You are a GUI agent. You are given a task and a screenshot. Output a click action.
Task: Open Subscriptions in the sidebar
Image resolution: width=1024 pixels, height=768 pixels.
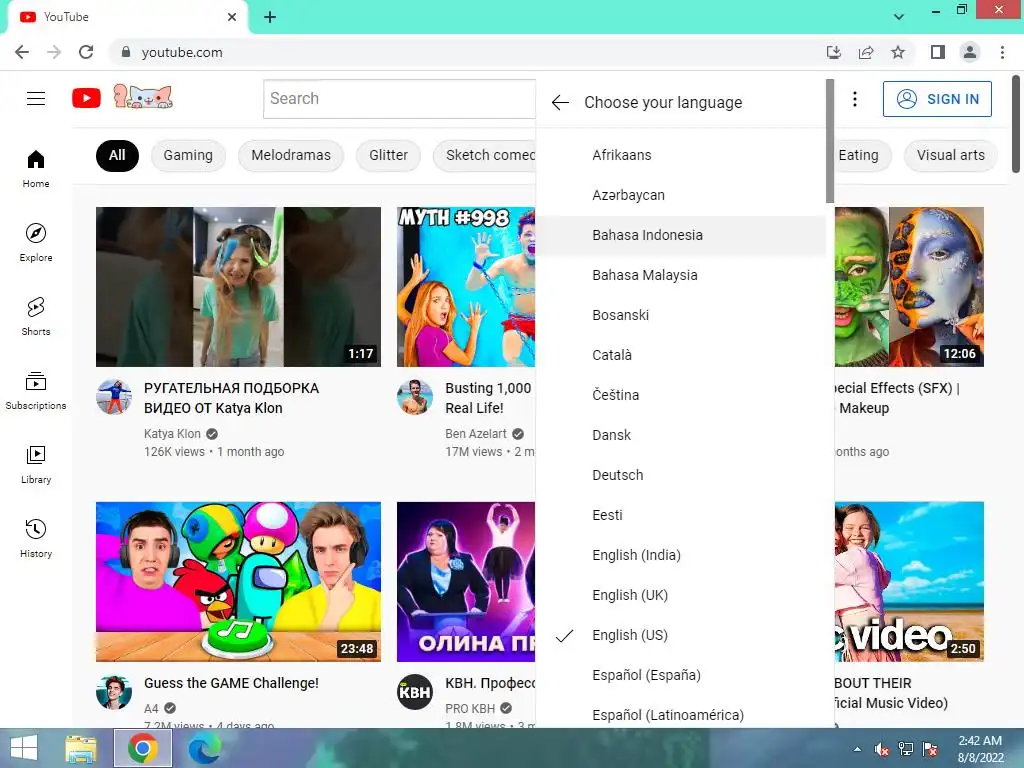pyautogui.click(x=36, y=391)
